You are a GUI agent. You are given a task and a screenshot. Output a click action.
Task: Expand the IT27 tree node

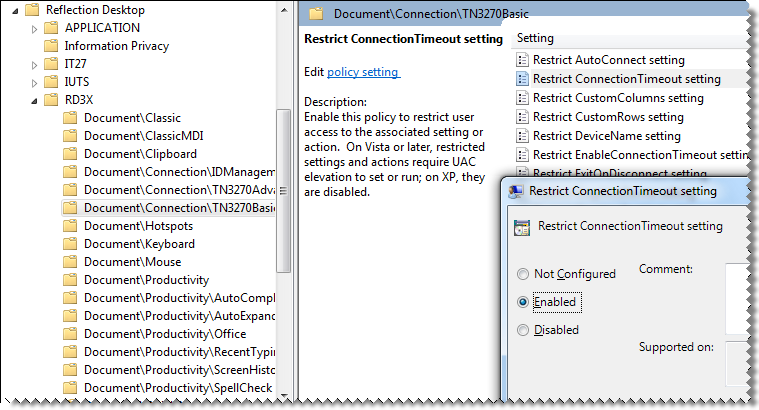click(x=35, y=64)
